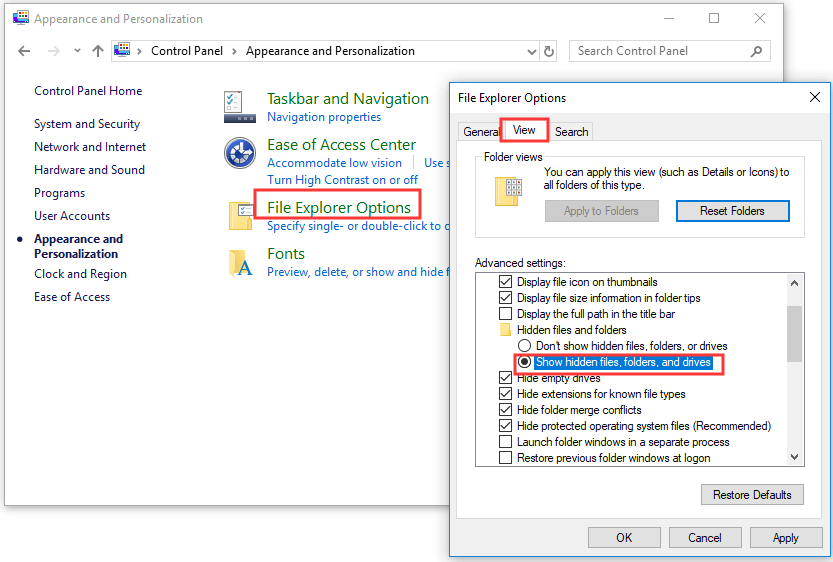Click Control Panel in the breadcrumb
Viewport: 833px width, 562px height.
(x=187, y=51)
